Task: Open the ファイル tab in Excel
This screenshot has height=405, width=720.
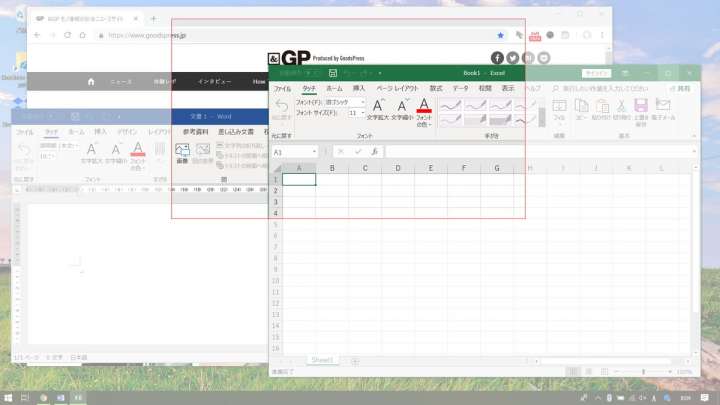Action: pos(282,88)
